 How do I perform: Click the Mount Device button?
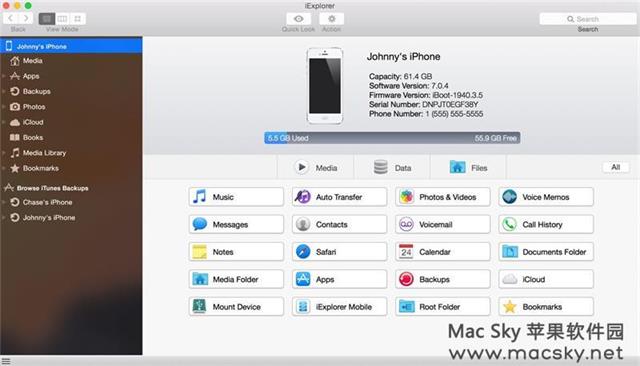pyautogui.click(x=236, y=307)
